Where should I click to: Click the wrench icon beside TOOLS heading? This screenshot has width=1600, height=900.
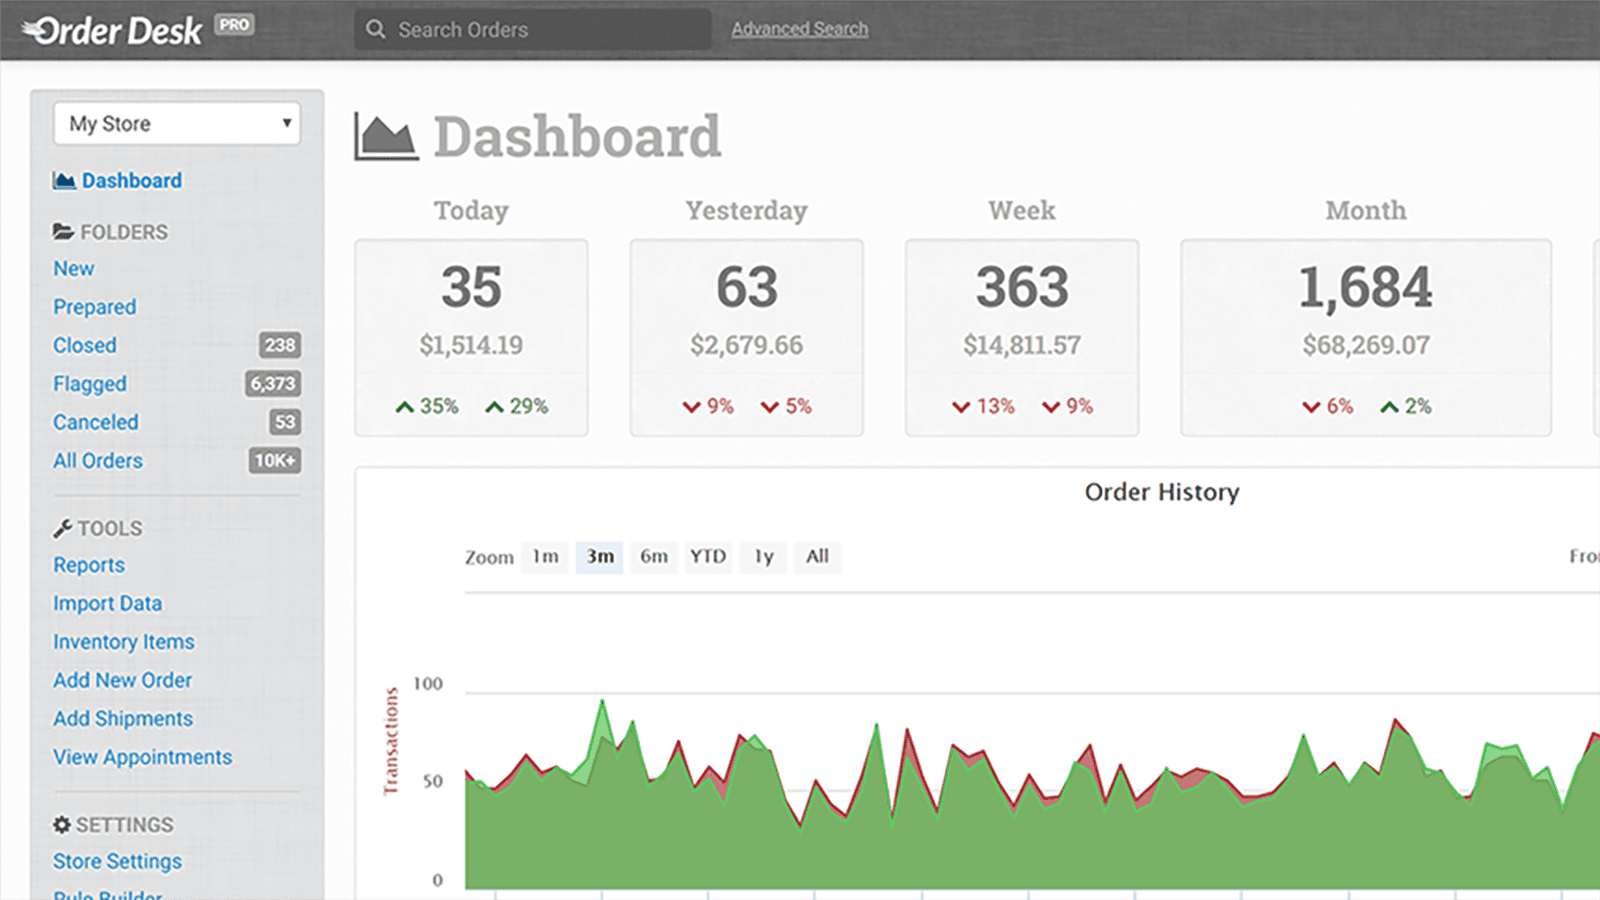(x=62, y=527)
